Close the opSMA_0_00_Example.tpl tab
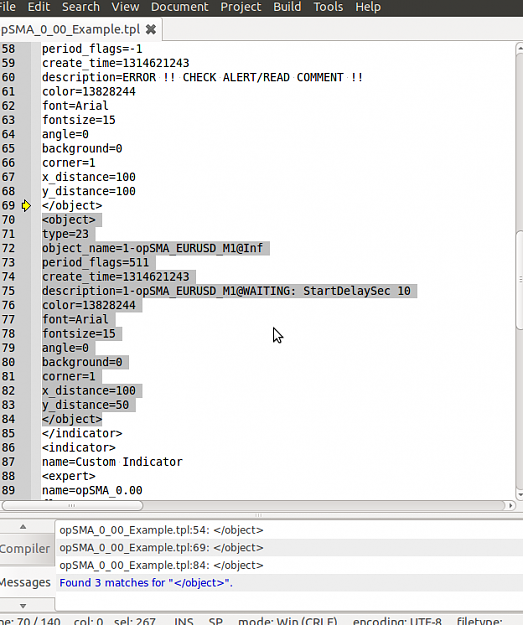The height and width of the screenshot is (625, 523). coord(151,29)
